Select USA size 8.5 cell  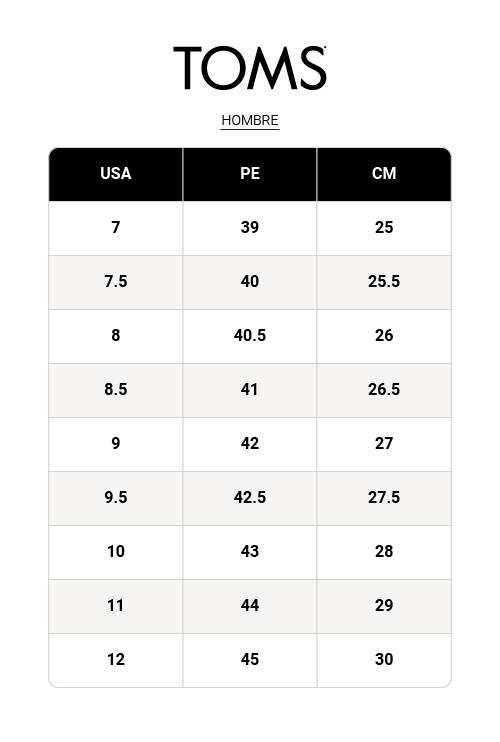tap(116, 390)
